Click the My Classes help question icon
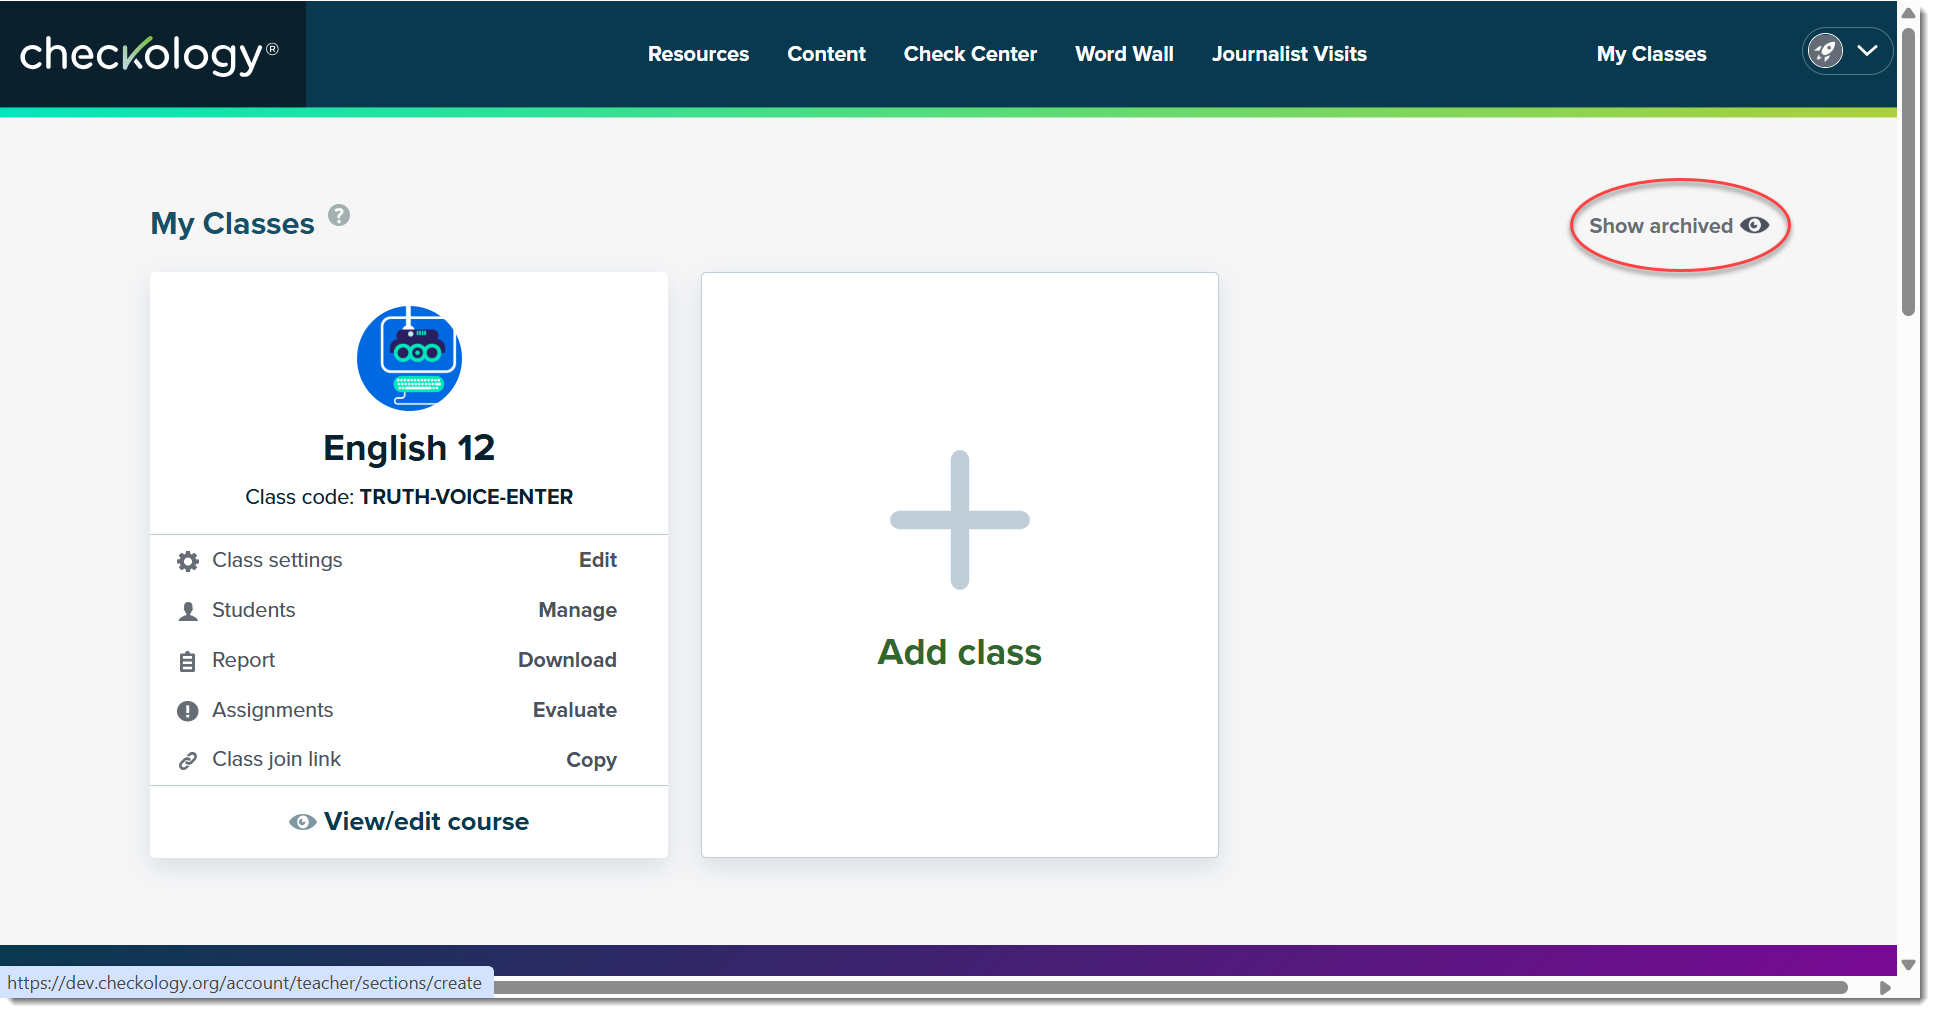1935x1013 pixels. pyautogui.click(x=339, y=215)
